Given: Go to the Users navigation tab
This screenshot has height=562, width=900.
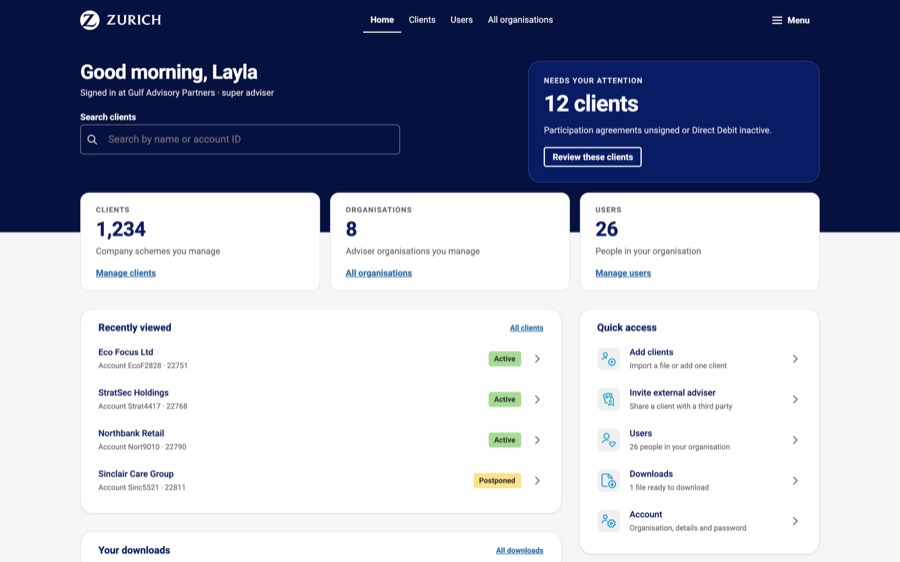Looking at the screenshot, I should tap(461, 20).
